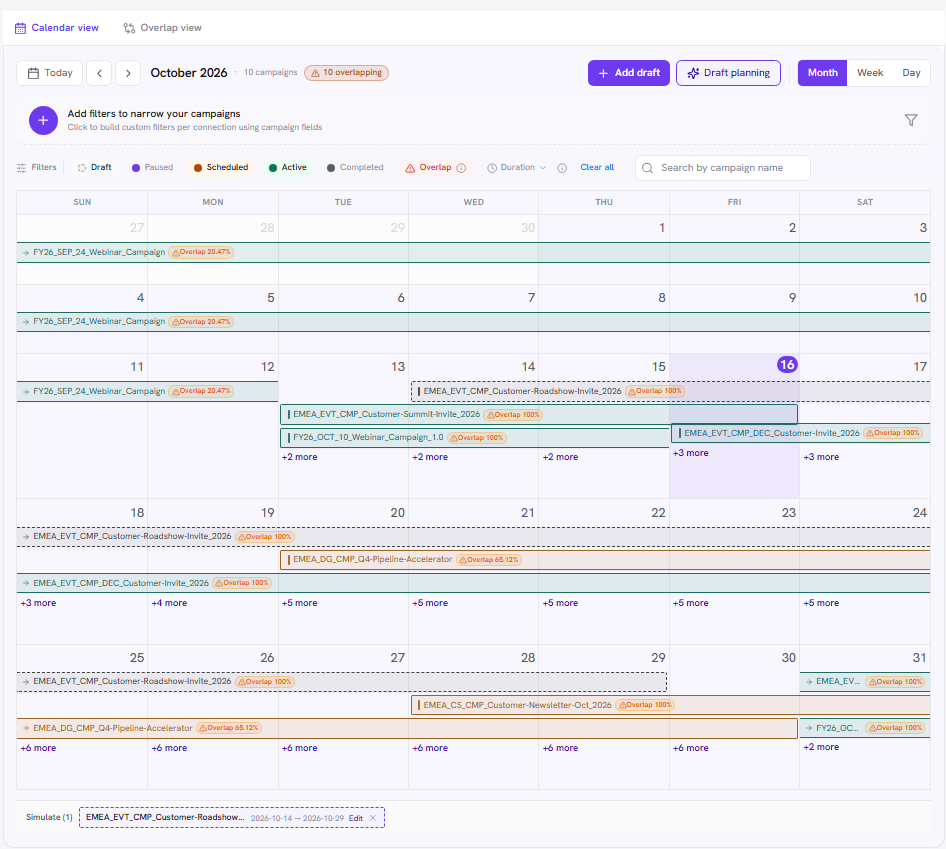This screenshot has height=849, width=946.
Task: Select simulated EMEA_EVT_CMP_Customer-Roadshow chip
Action: (232, 818)
